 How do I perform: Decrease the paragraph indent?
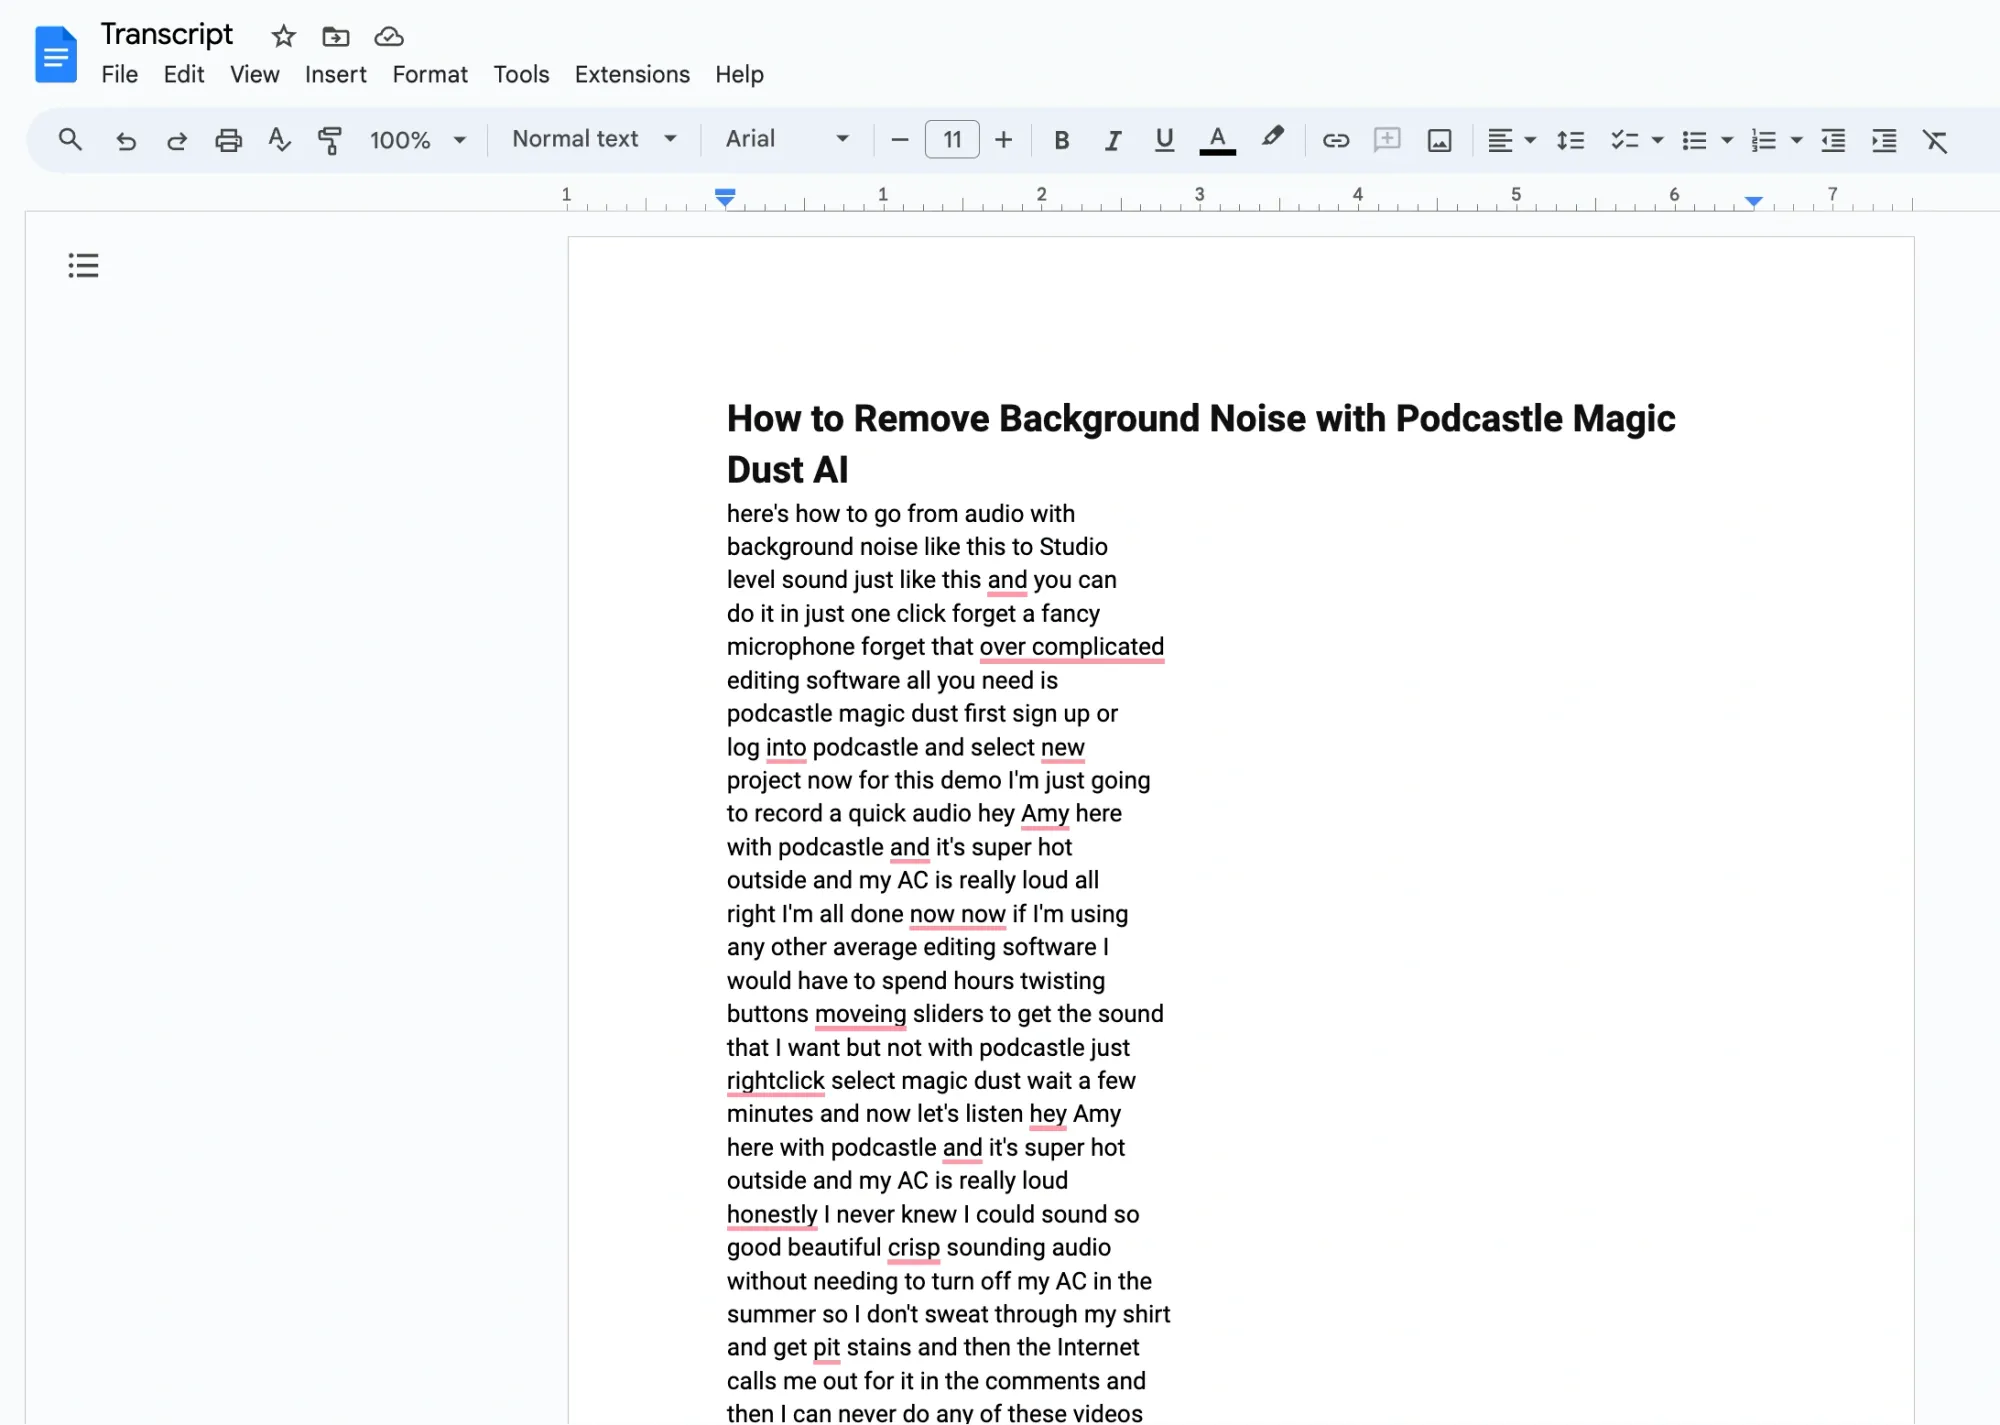(x=1833, y=140)
